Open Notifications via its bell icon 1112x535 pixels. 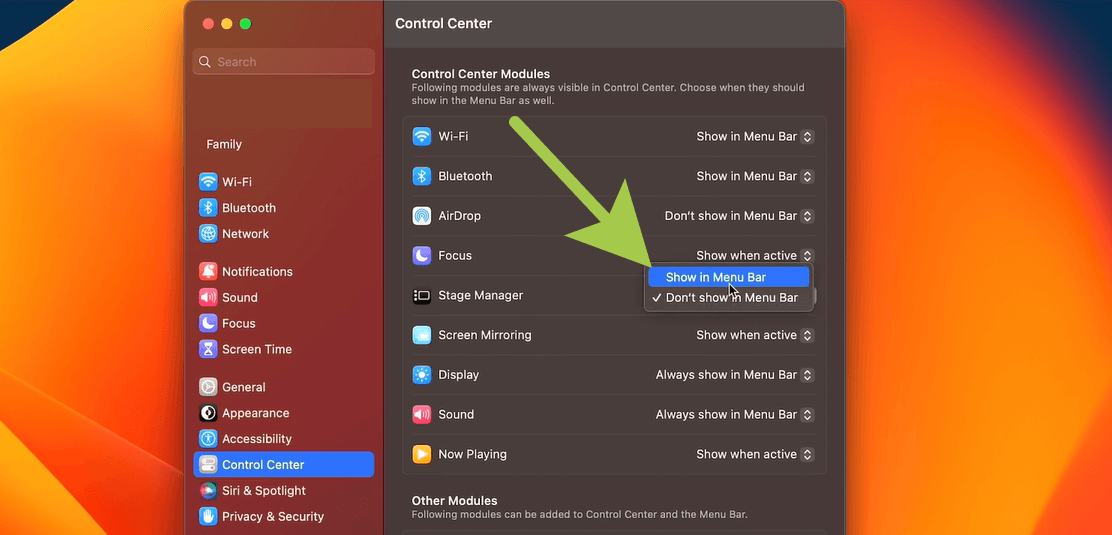[208, 271]
